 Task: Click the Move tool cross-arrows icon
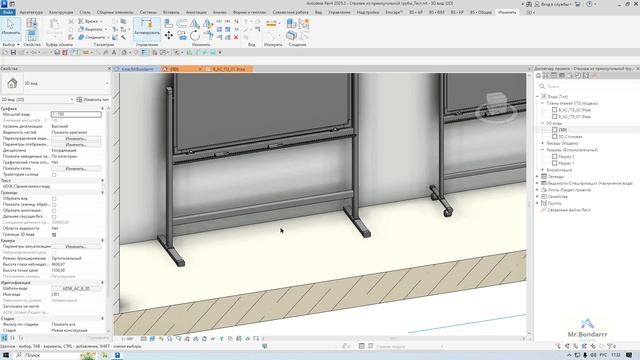click(x=169, y=36)
